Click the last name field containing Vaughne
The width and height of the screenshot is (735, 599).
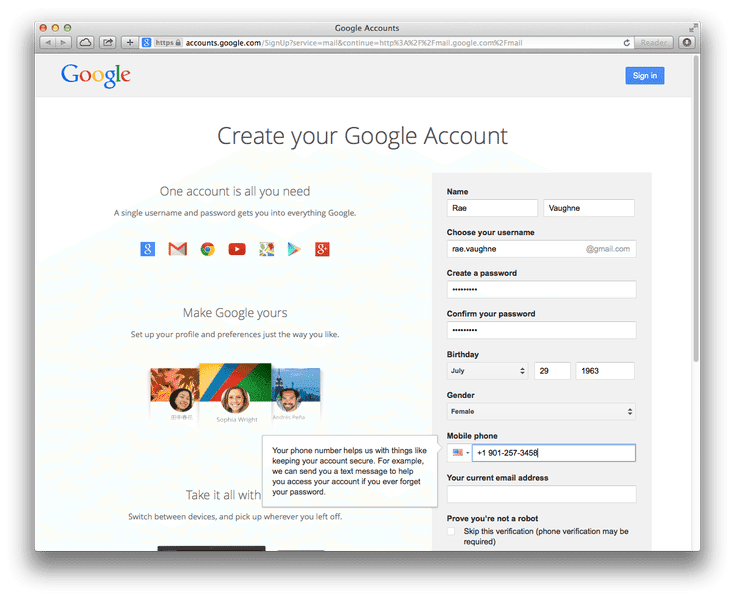[x=589, y=208]
